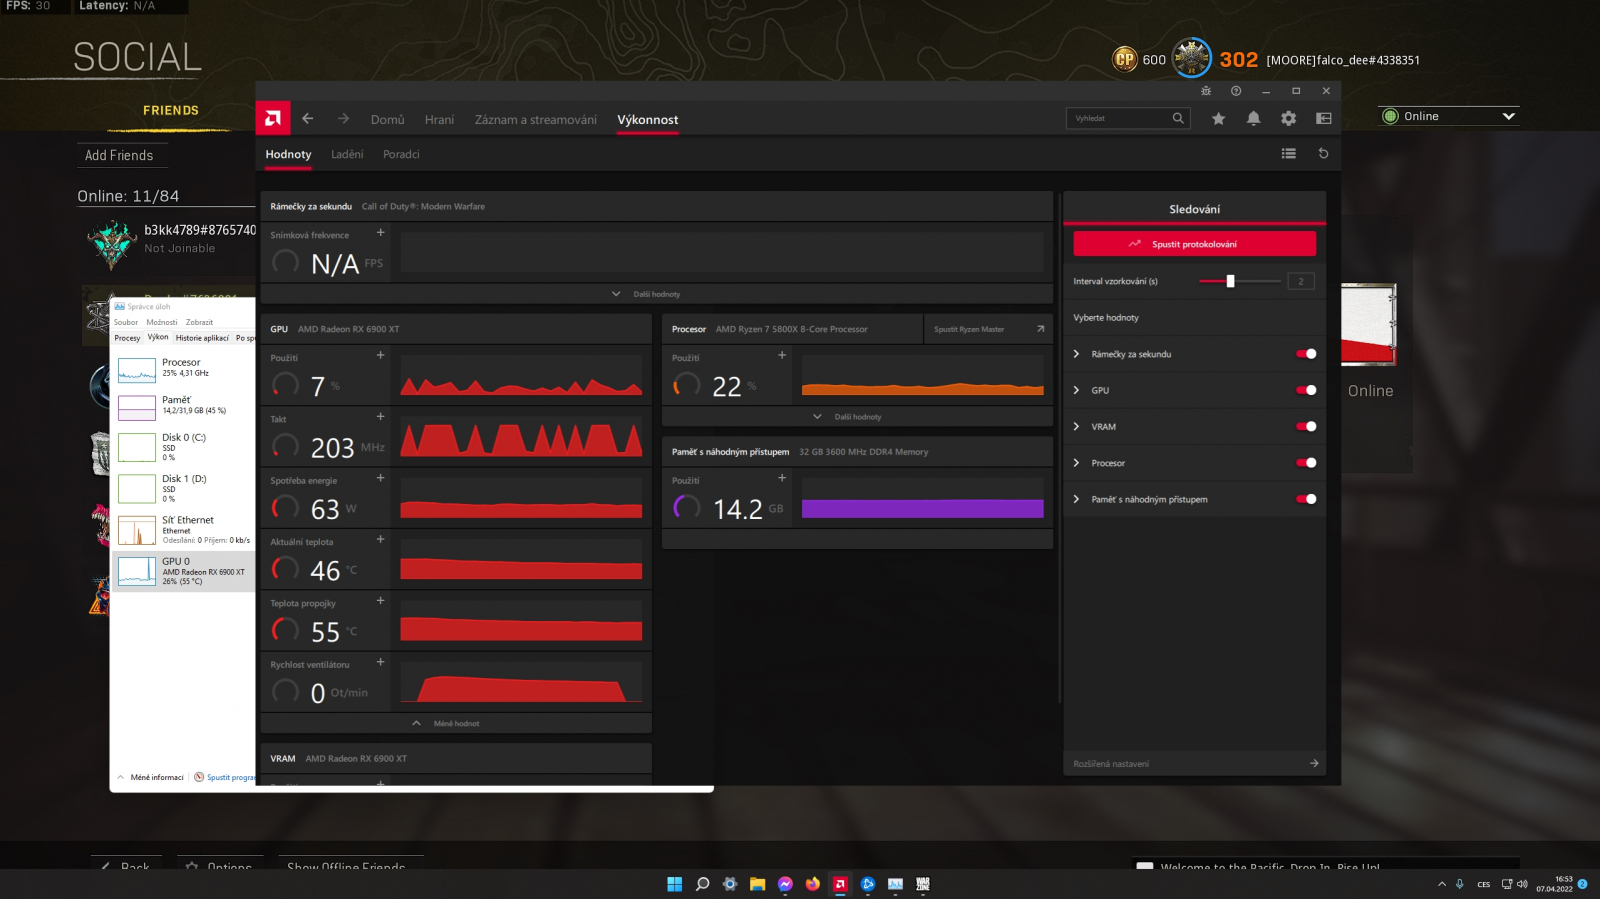This screenshot has height=899, width=1600.
Task: Go back using the left arrow icon
Action: coord(308,119)
